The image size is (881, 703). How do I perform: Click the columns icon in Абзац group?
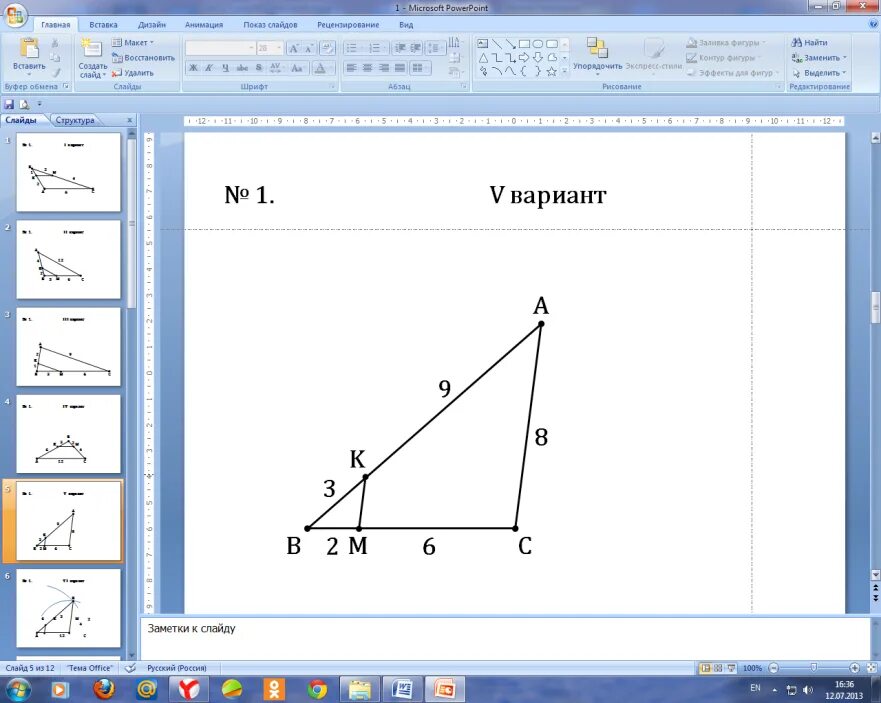click(419, 68)
